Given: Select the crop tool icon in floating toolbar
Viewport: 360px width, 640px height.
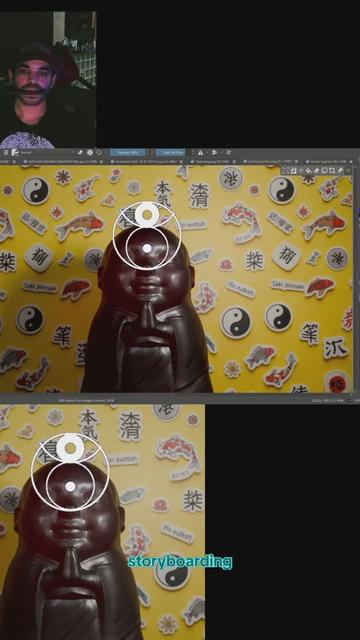Looking at the screenshot, I should click(x=331, y=171).
